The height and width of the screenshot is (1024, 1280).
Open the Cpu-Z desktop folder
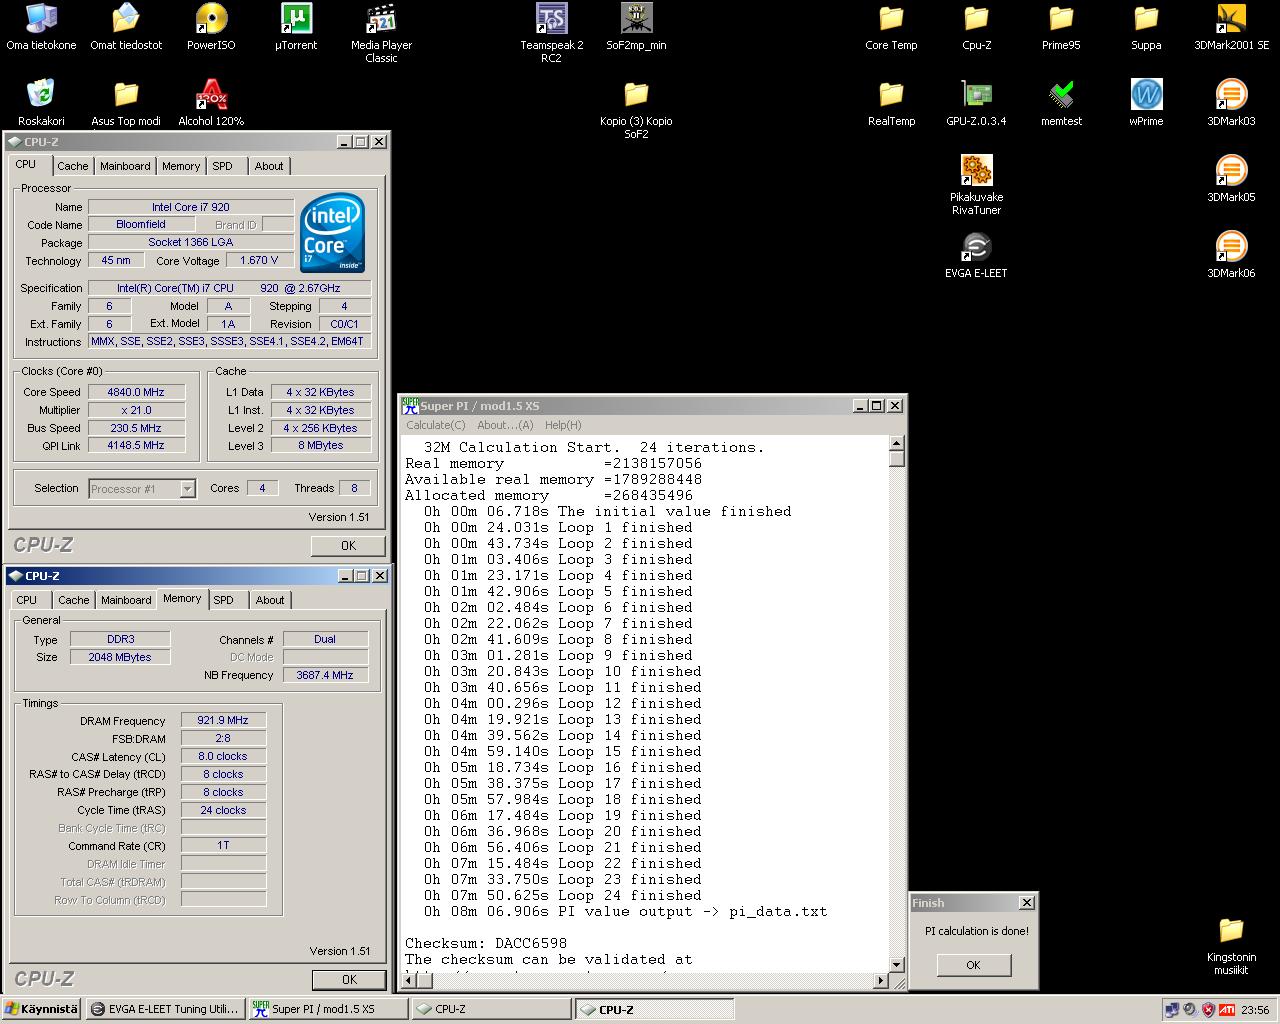coord(976,27)
